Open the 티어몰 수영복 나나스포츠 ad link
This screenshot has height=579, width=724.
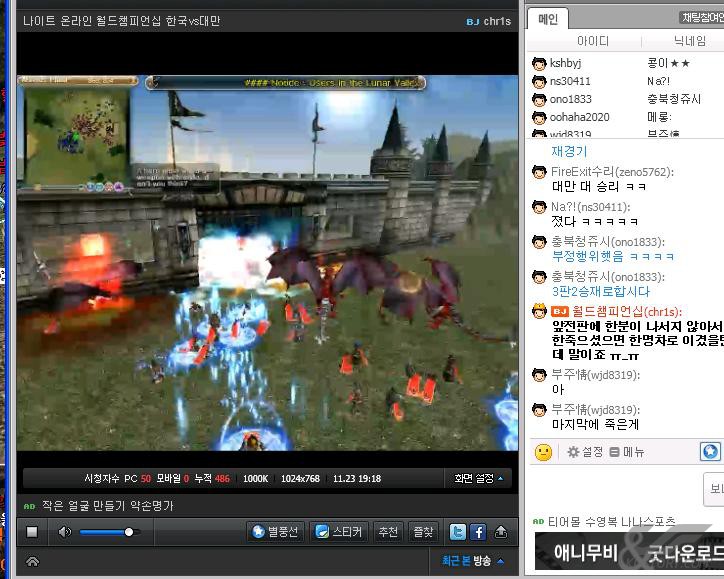[x=611, y=522]
